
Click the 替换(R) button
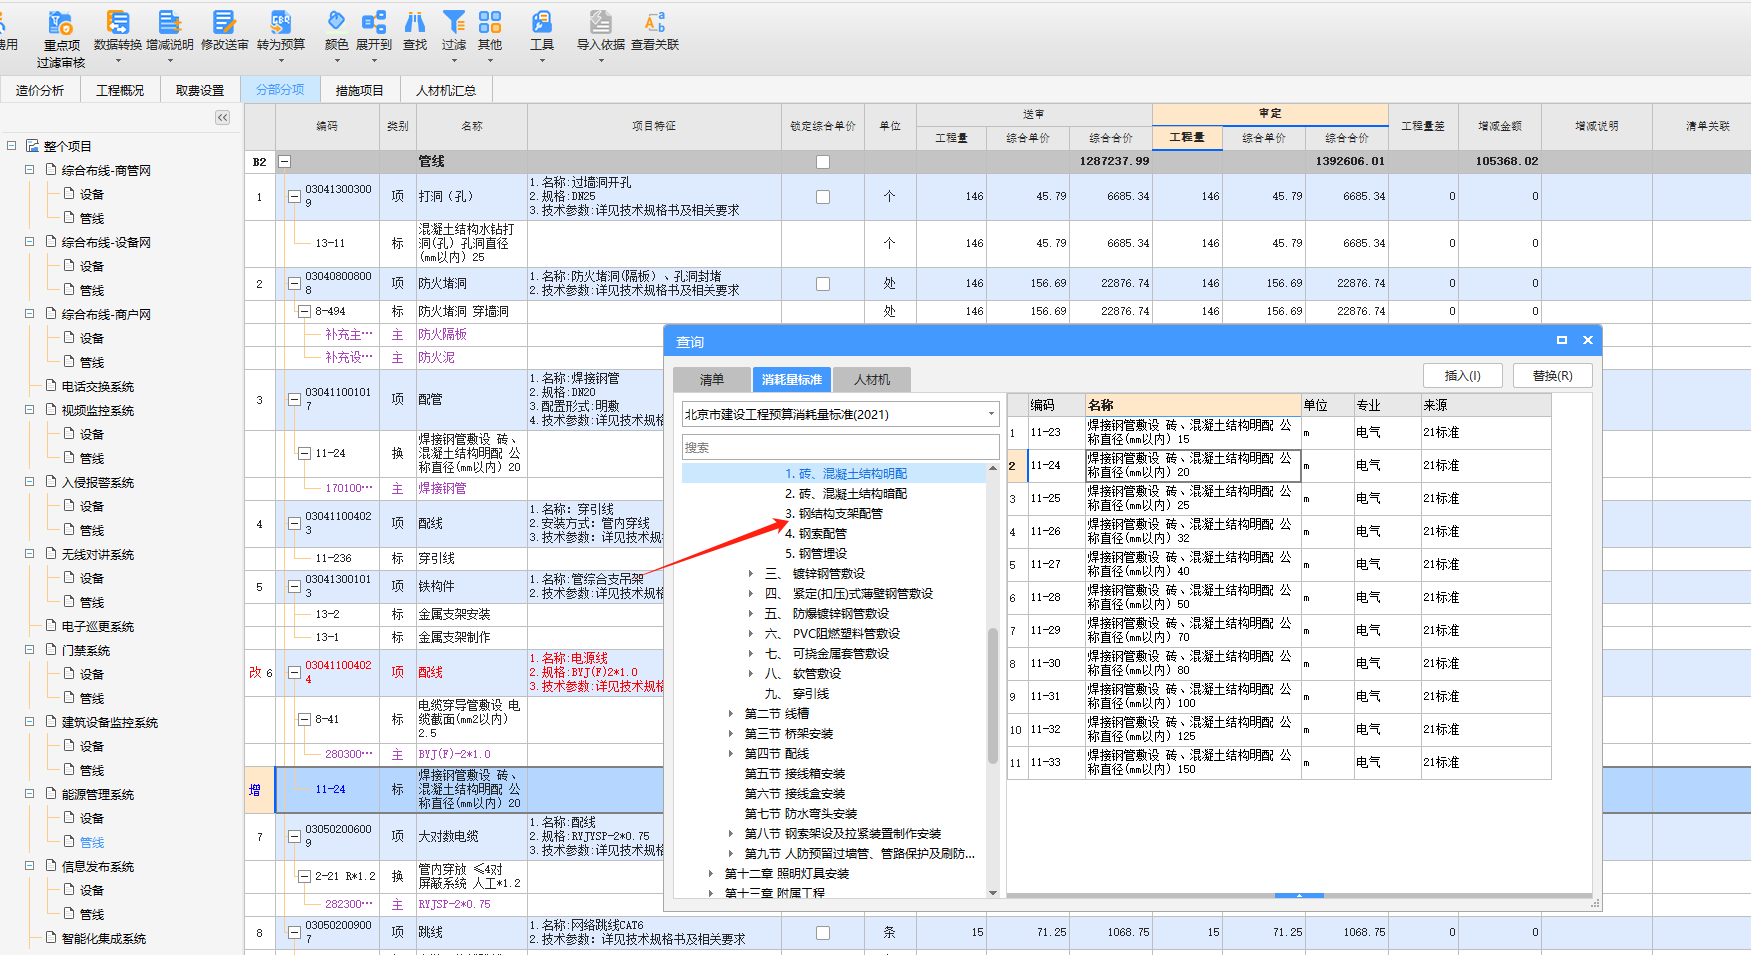click(x=1553, y=376)
